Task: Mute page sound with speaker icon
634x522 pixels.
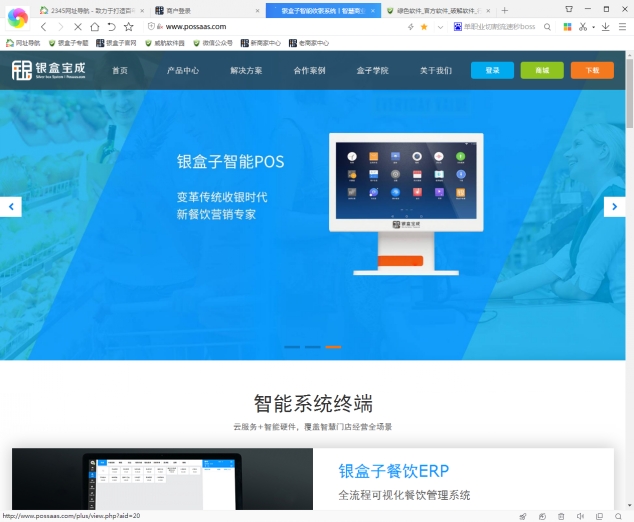Action: pos(580,516)
